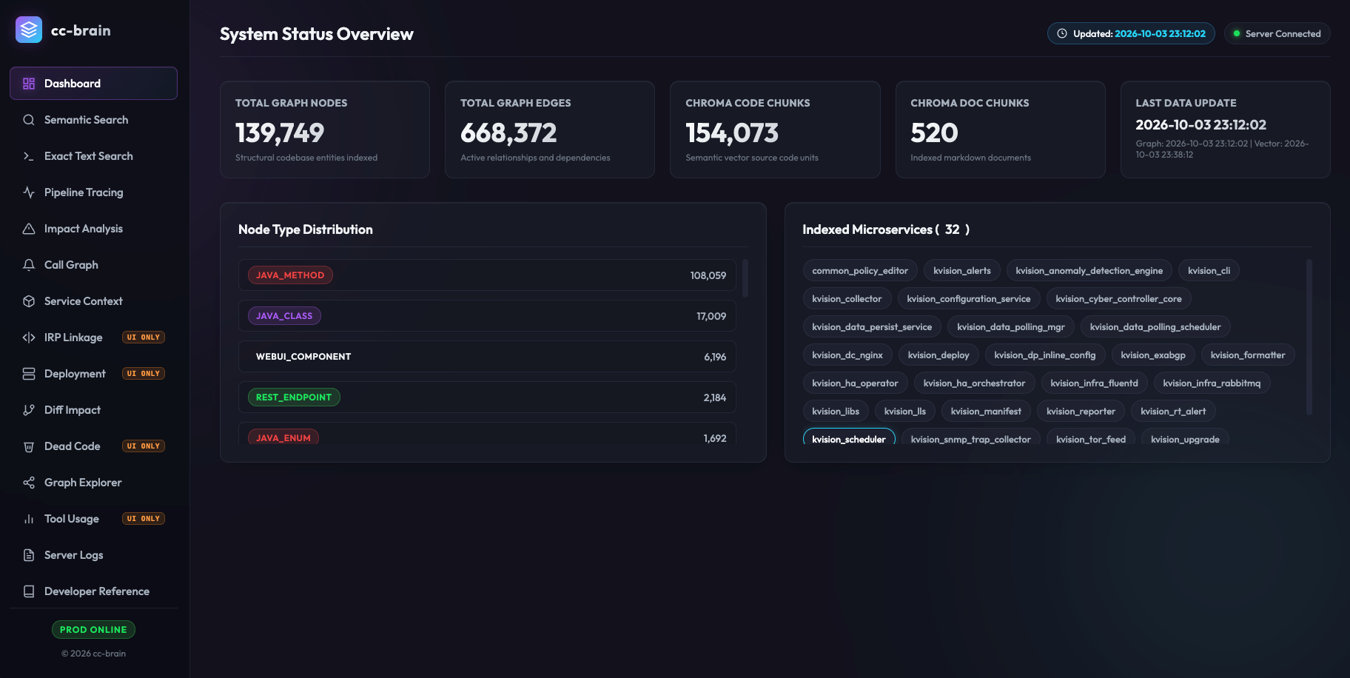Open Diff Impact from the sidebar

pos(94,410)
